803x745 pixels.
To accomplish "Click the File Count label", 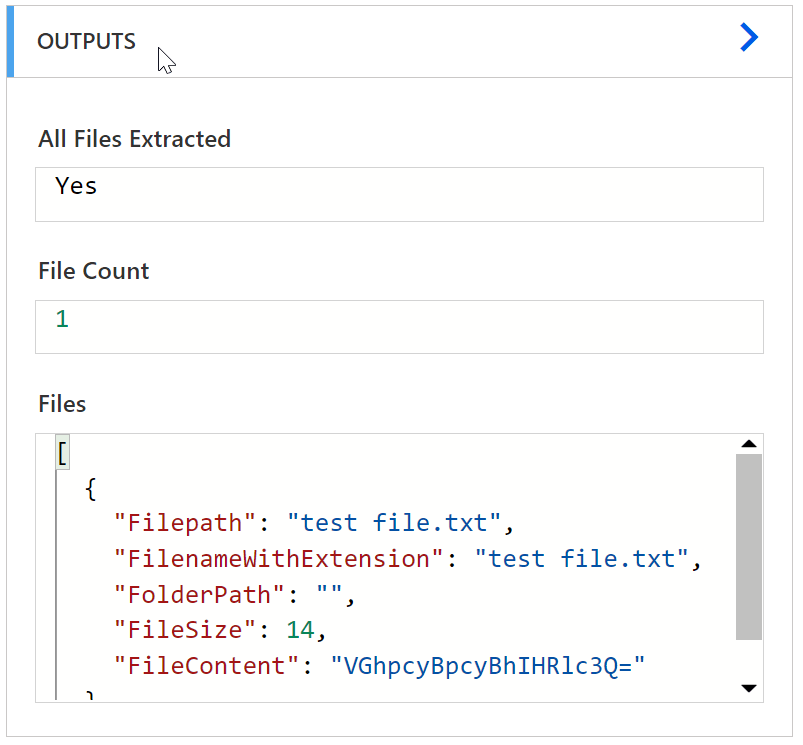I will [x=93, y=271].
